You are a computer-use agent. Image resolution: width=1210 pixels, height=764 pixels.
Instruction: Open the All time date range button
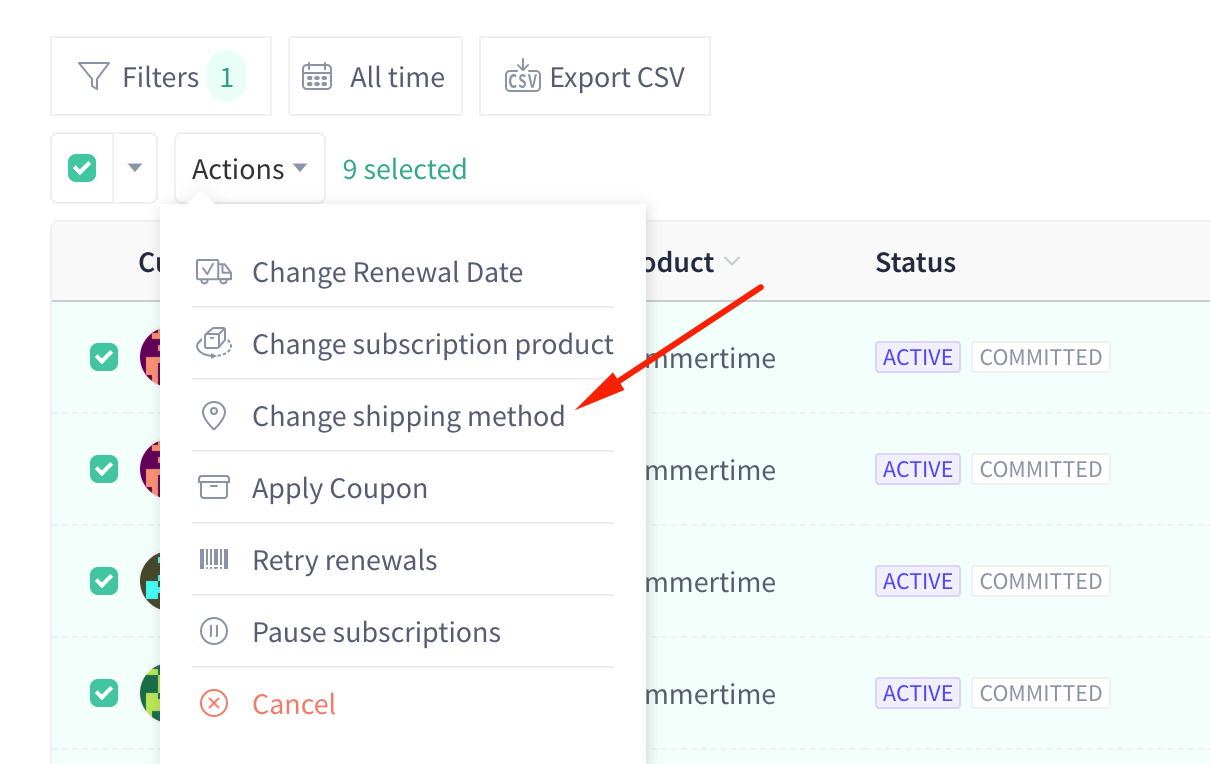(x=375, y=77)
